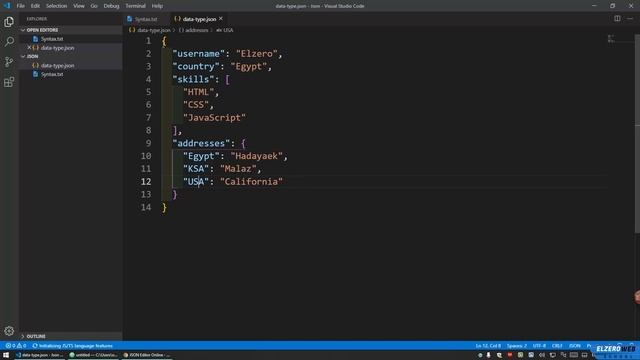Open the Search view in activity bar

(x=9, y=42)
